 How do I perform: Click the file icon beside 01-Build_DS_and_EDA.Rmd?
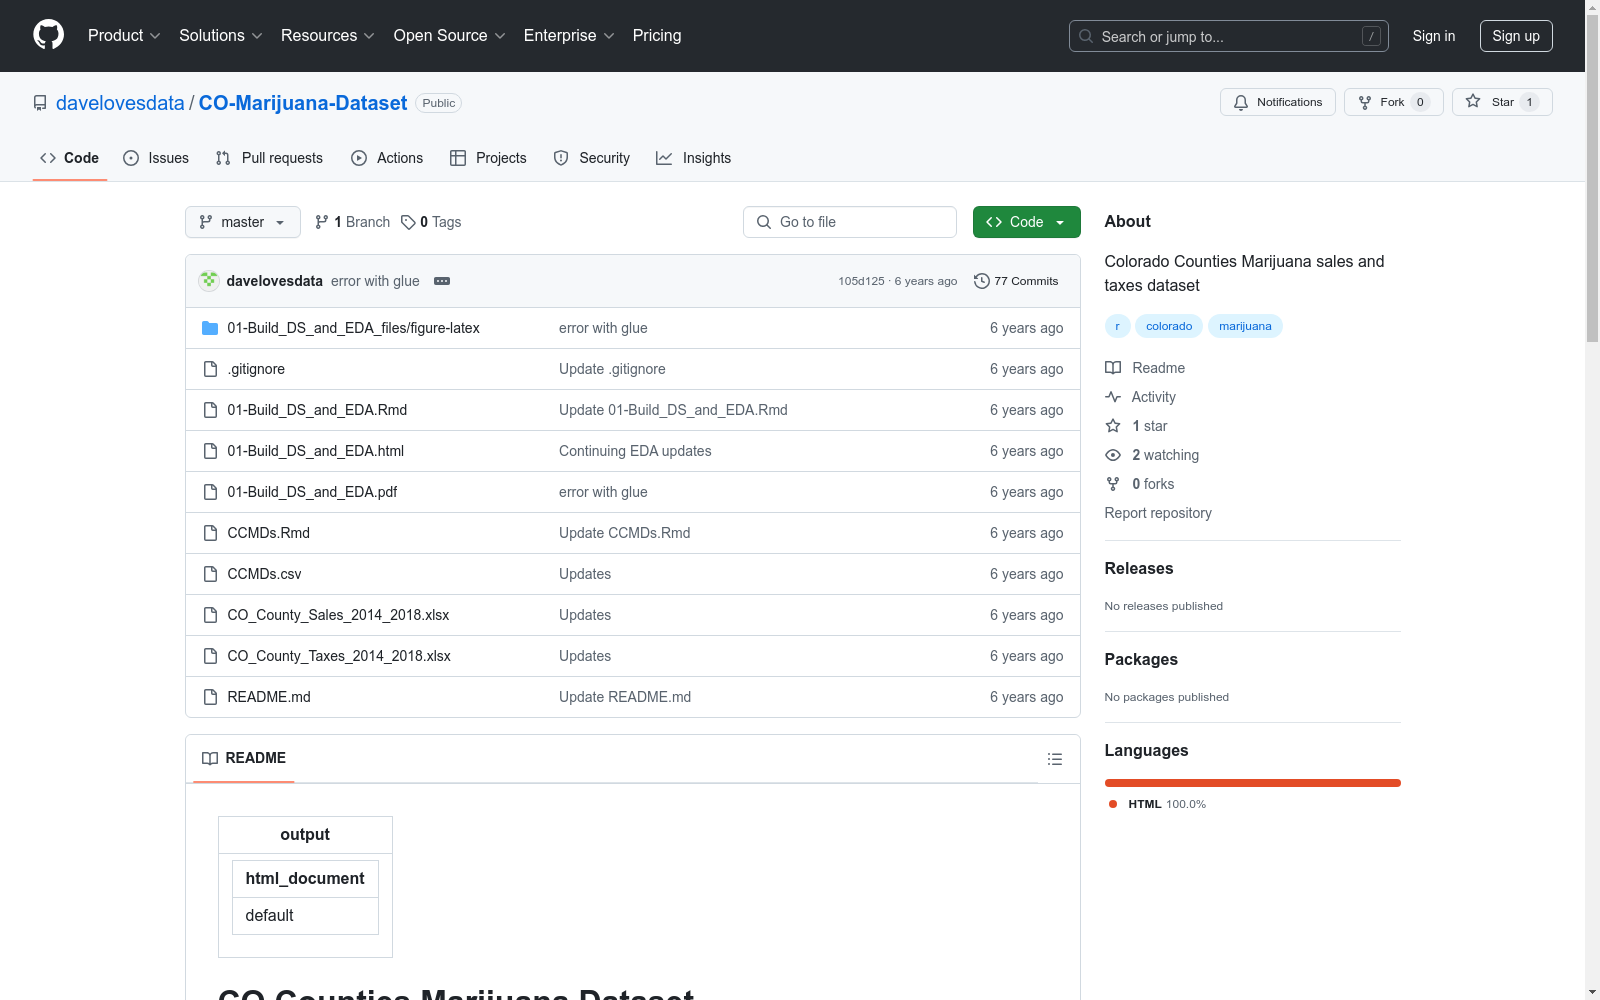(210, 410)
